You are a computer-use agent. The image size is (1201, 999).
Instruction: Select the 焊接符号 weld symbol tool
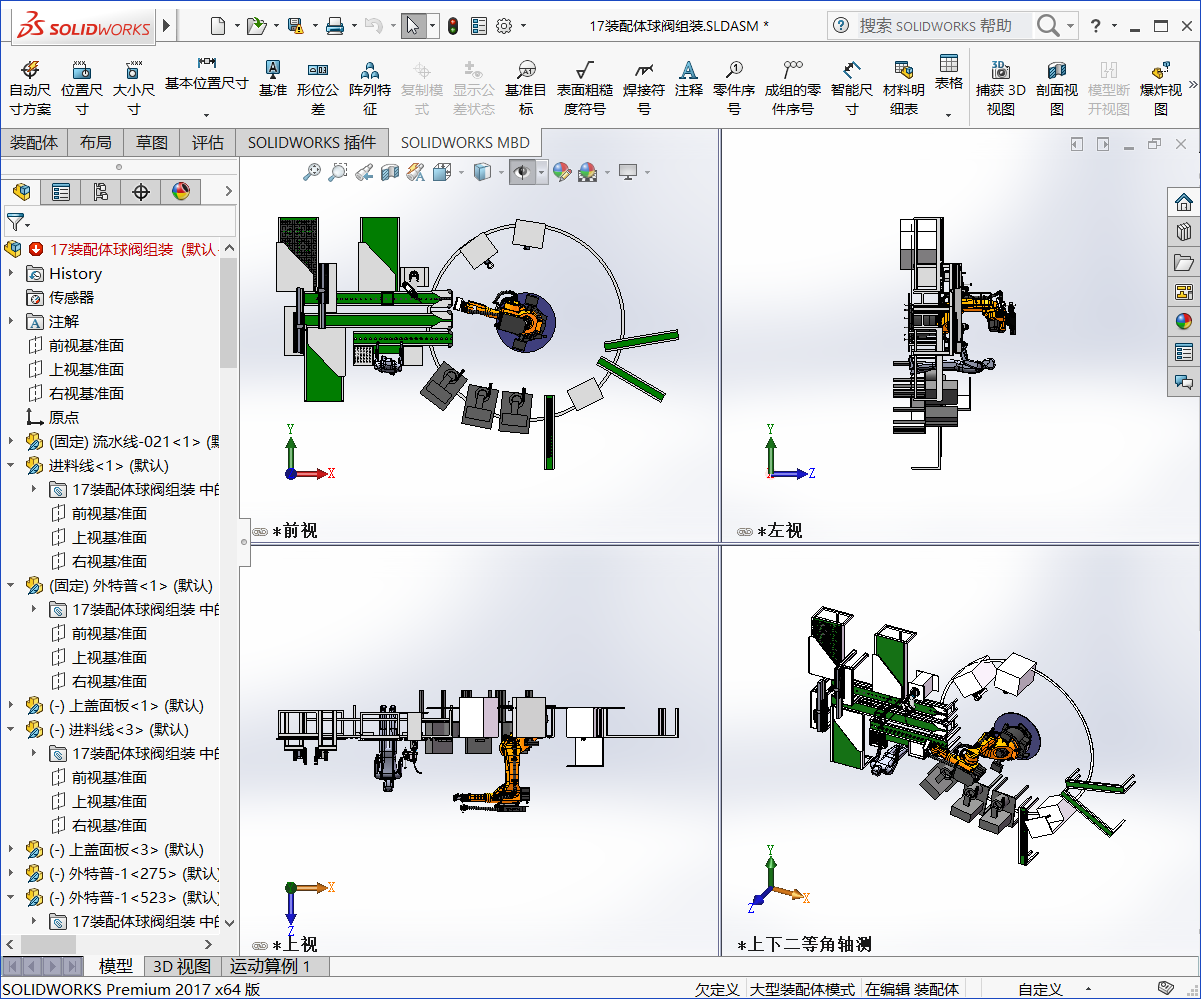[644, 87]
